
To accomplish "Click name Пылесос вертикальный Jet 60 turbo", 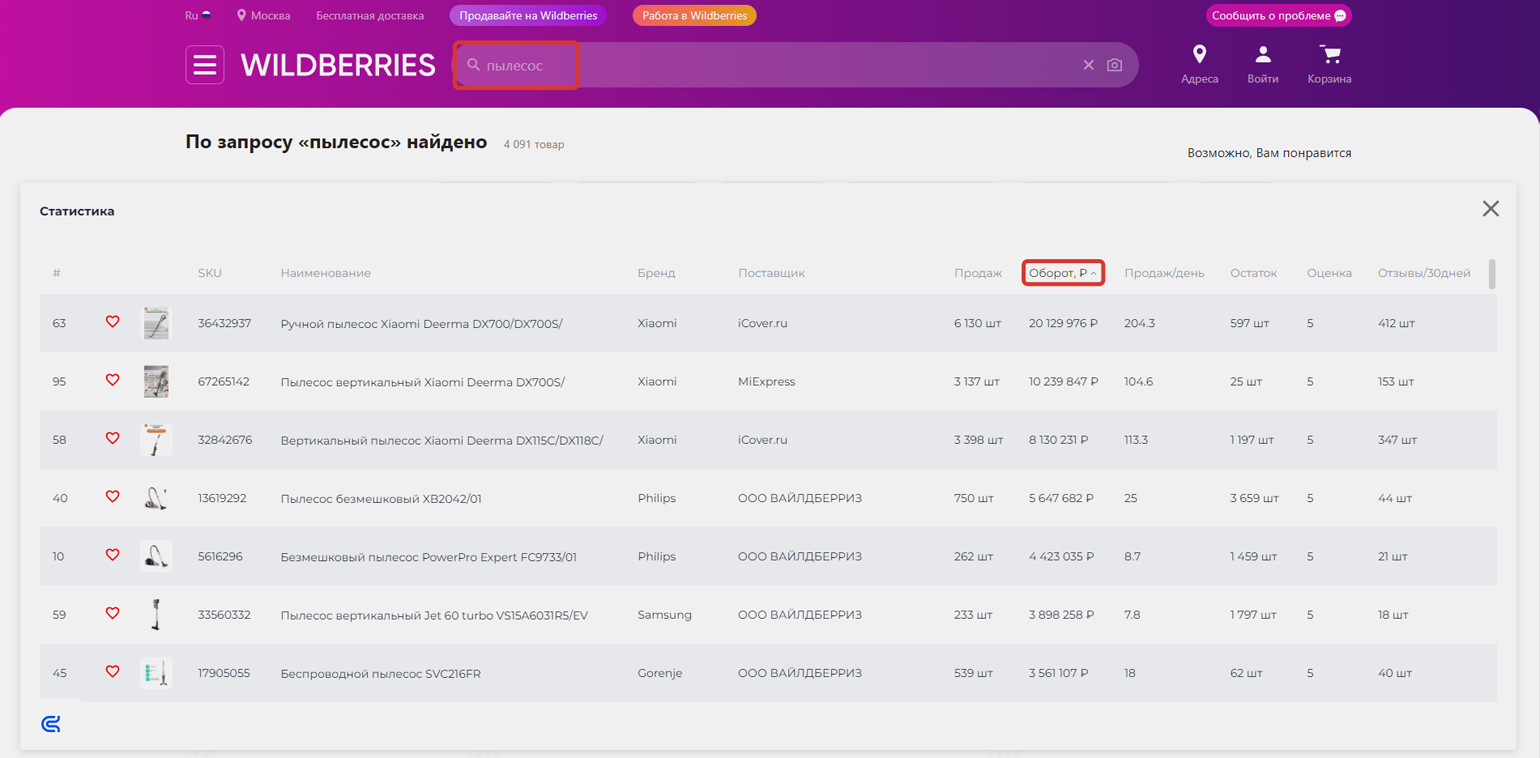I will click(434, 615).
